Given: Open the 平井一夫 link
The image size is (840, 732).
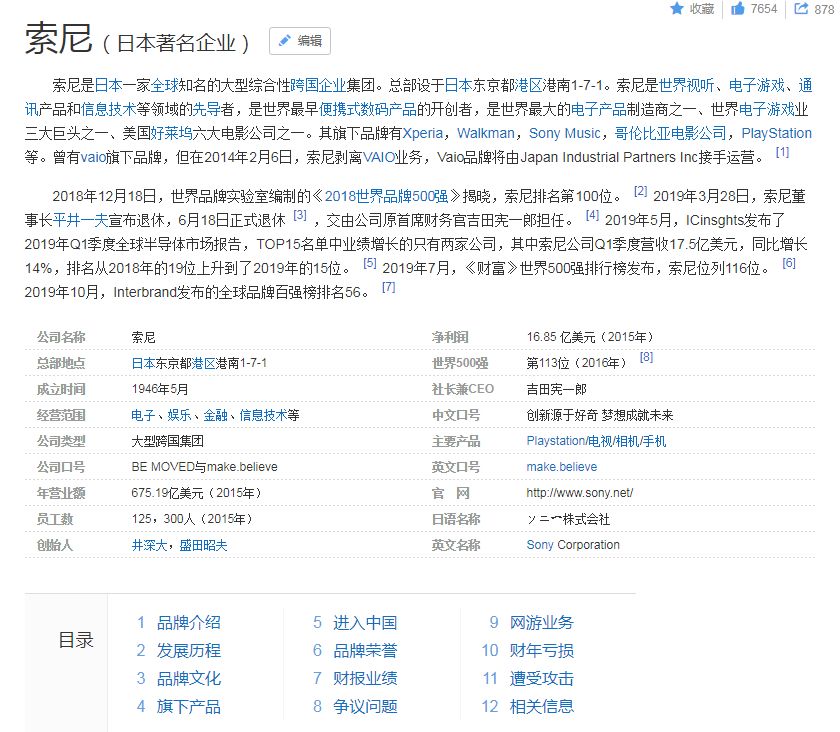Looking at the screenshot, I should pyautogui.click(x=80, y=220).
